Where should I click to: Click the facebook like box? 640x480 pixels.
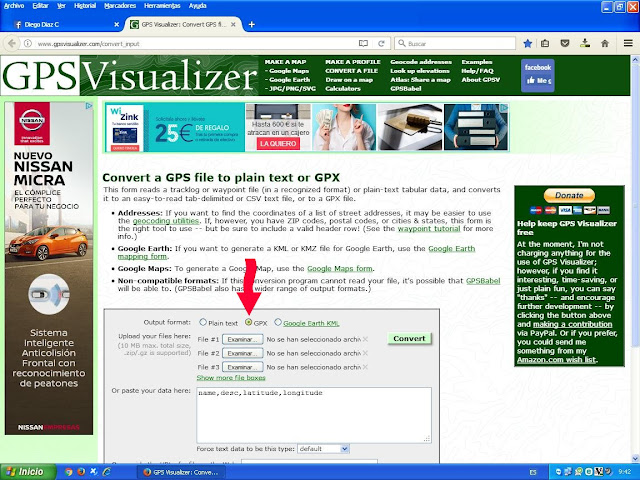pyautogui.click(x=538, y=75)
